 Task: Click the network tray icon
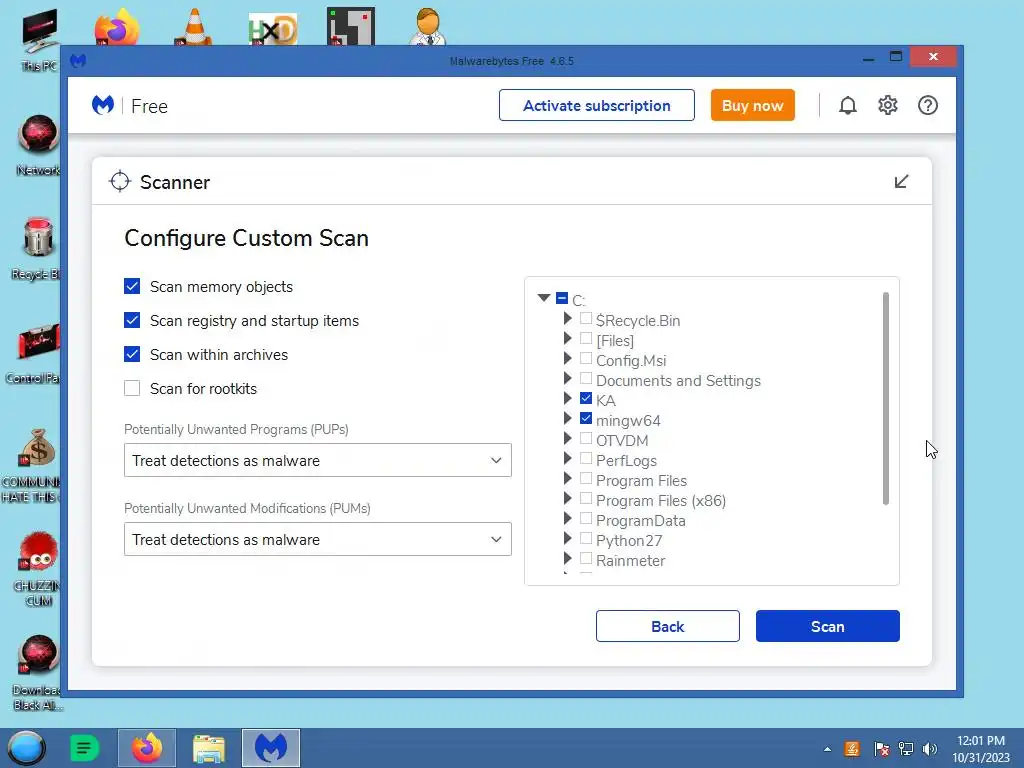(x=906, y=749)
